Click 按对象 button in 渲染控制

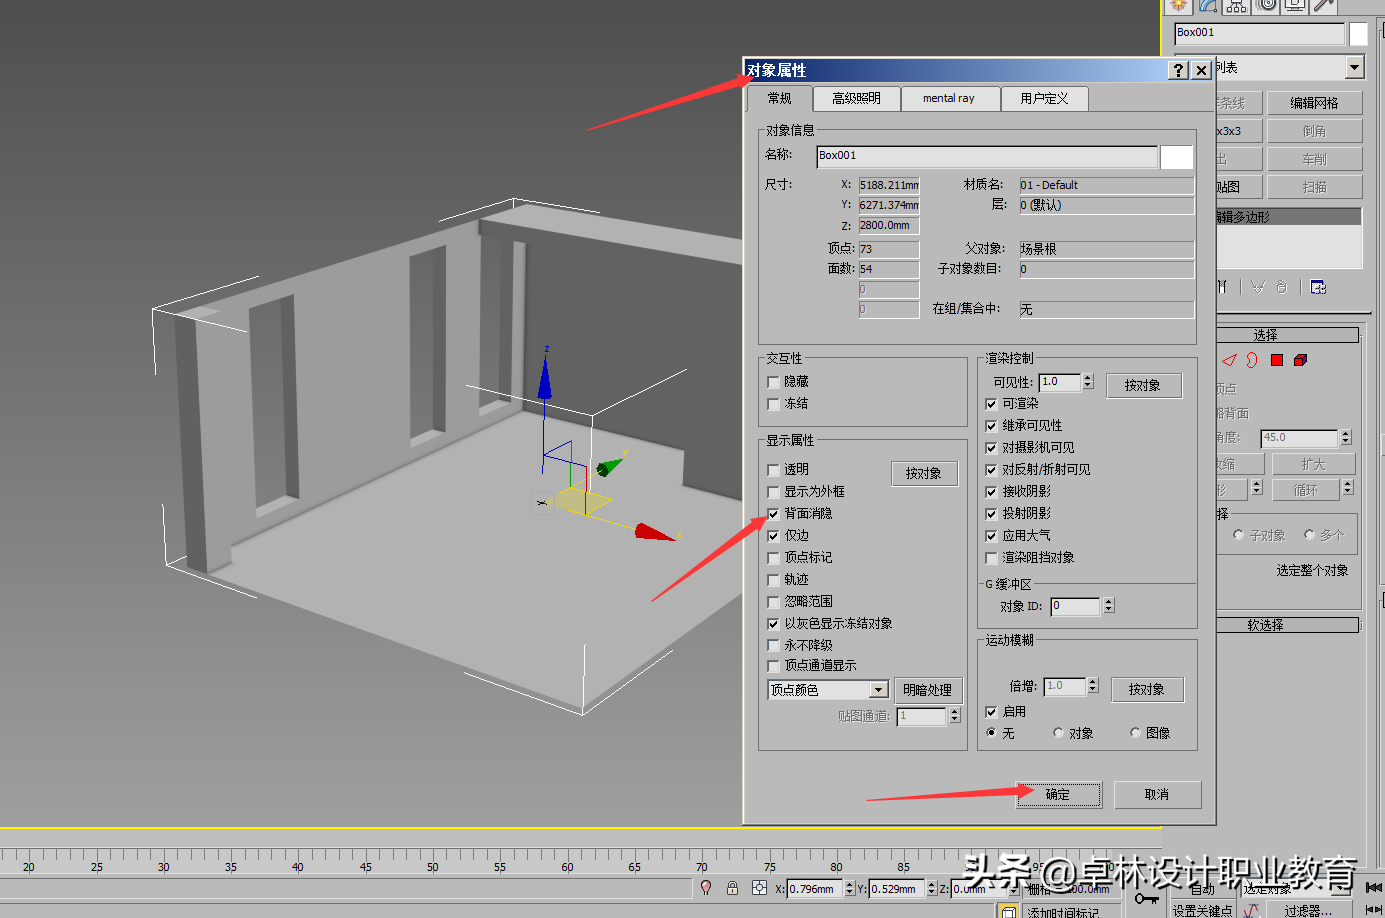pos(1143,385)
